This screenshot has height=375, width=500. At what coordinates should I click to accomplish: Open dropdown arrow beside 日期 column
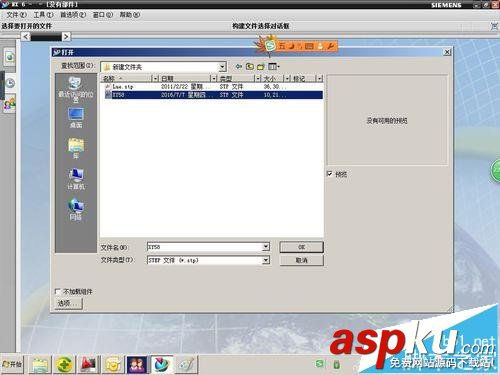[214, 79]
